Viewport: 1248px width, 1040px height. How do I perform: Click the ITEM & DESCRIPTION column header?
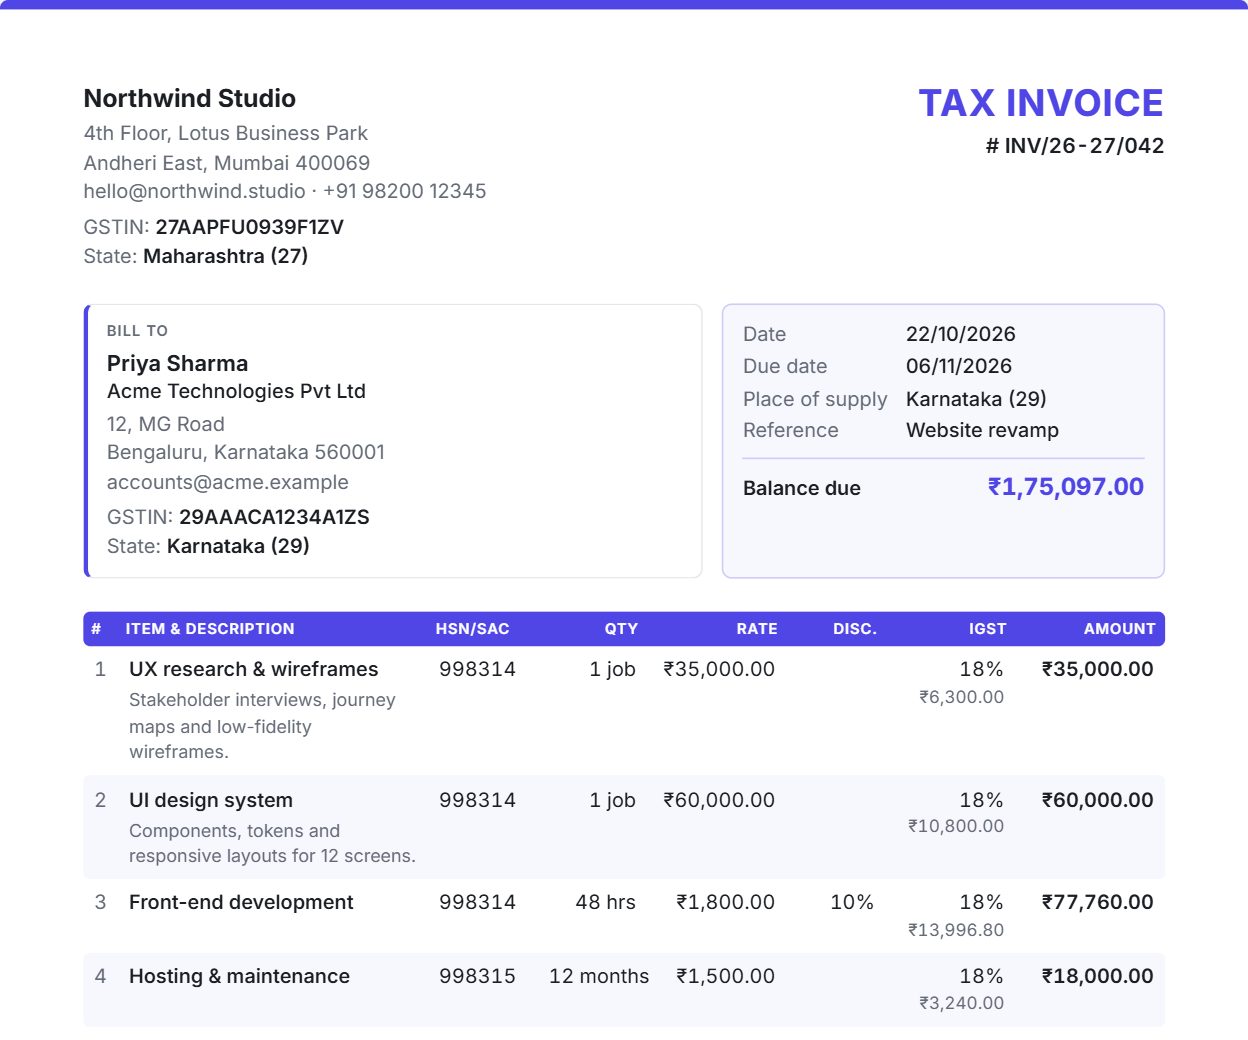tap(210, 629)
